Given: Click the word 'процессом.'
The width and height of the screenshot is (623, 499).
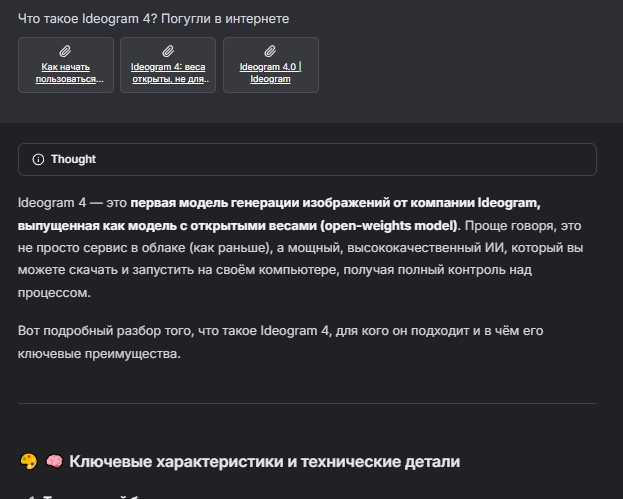Looking at the screenshot, I should [x=54, y=293].
